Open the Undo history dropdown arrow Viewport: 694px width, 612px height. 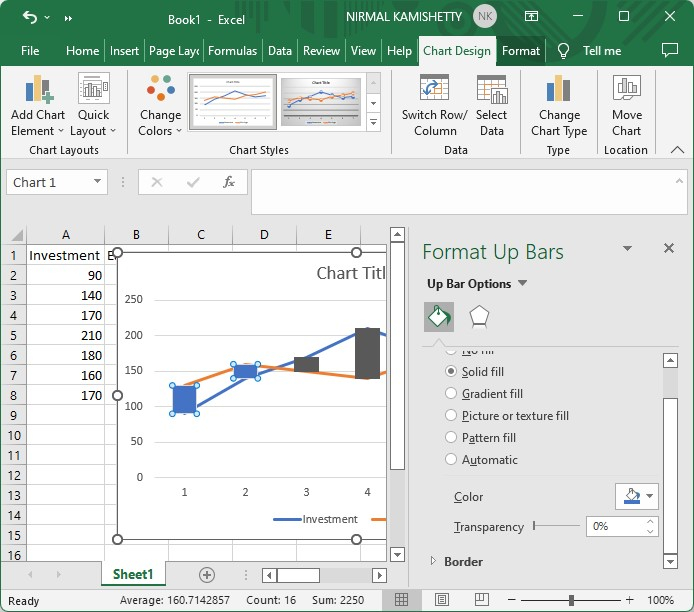47,18
